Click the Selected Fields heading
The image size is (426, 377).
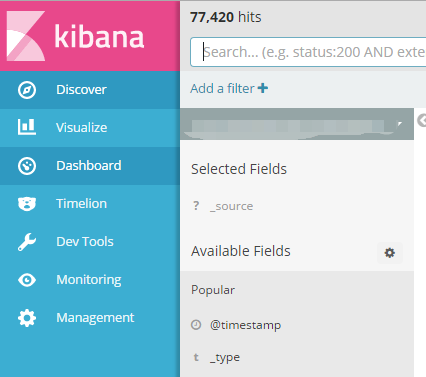239,169
